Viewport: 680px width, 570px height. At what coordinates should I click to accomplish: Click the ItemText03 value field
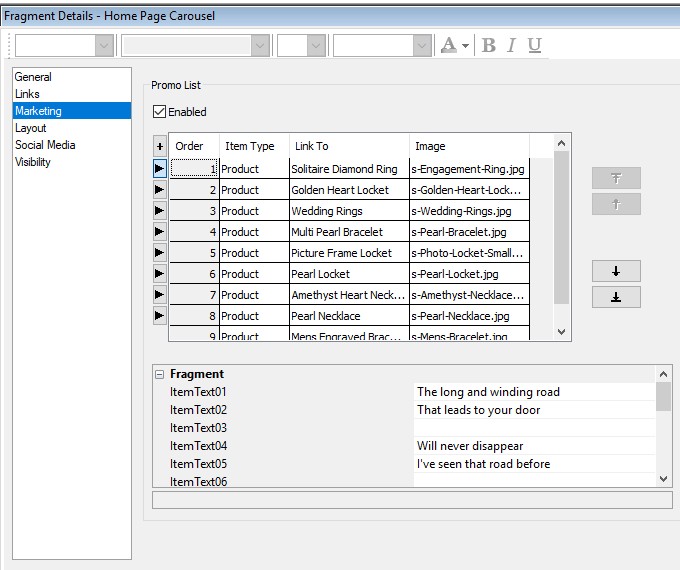pos(534,428)
